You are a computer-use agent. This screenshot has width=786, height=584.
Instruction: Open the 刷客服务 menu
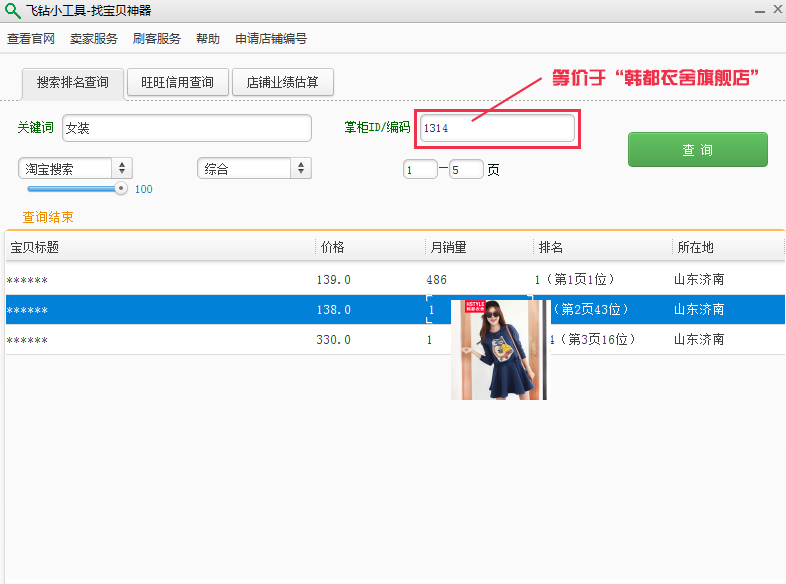156,39
